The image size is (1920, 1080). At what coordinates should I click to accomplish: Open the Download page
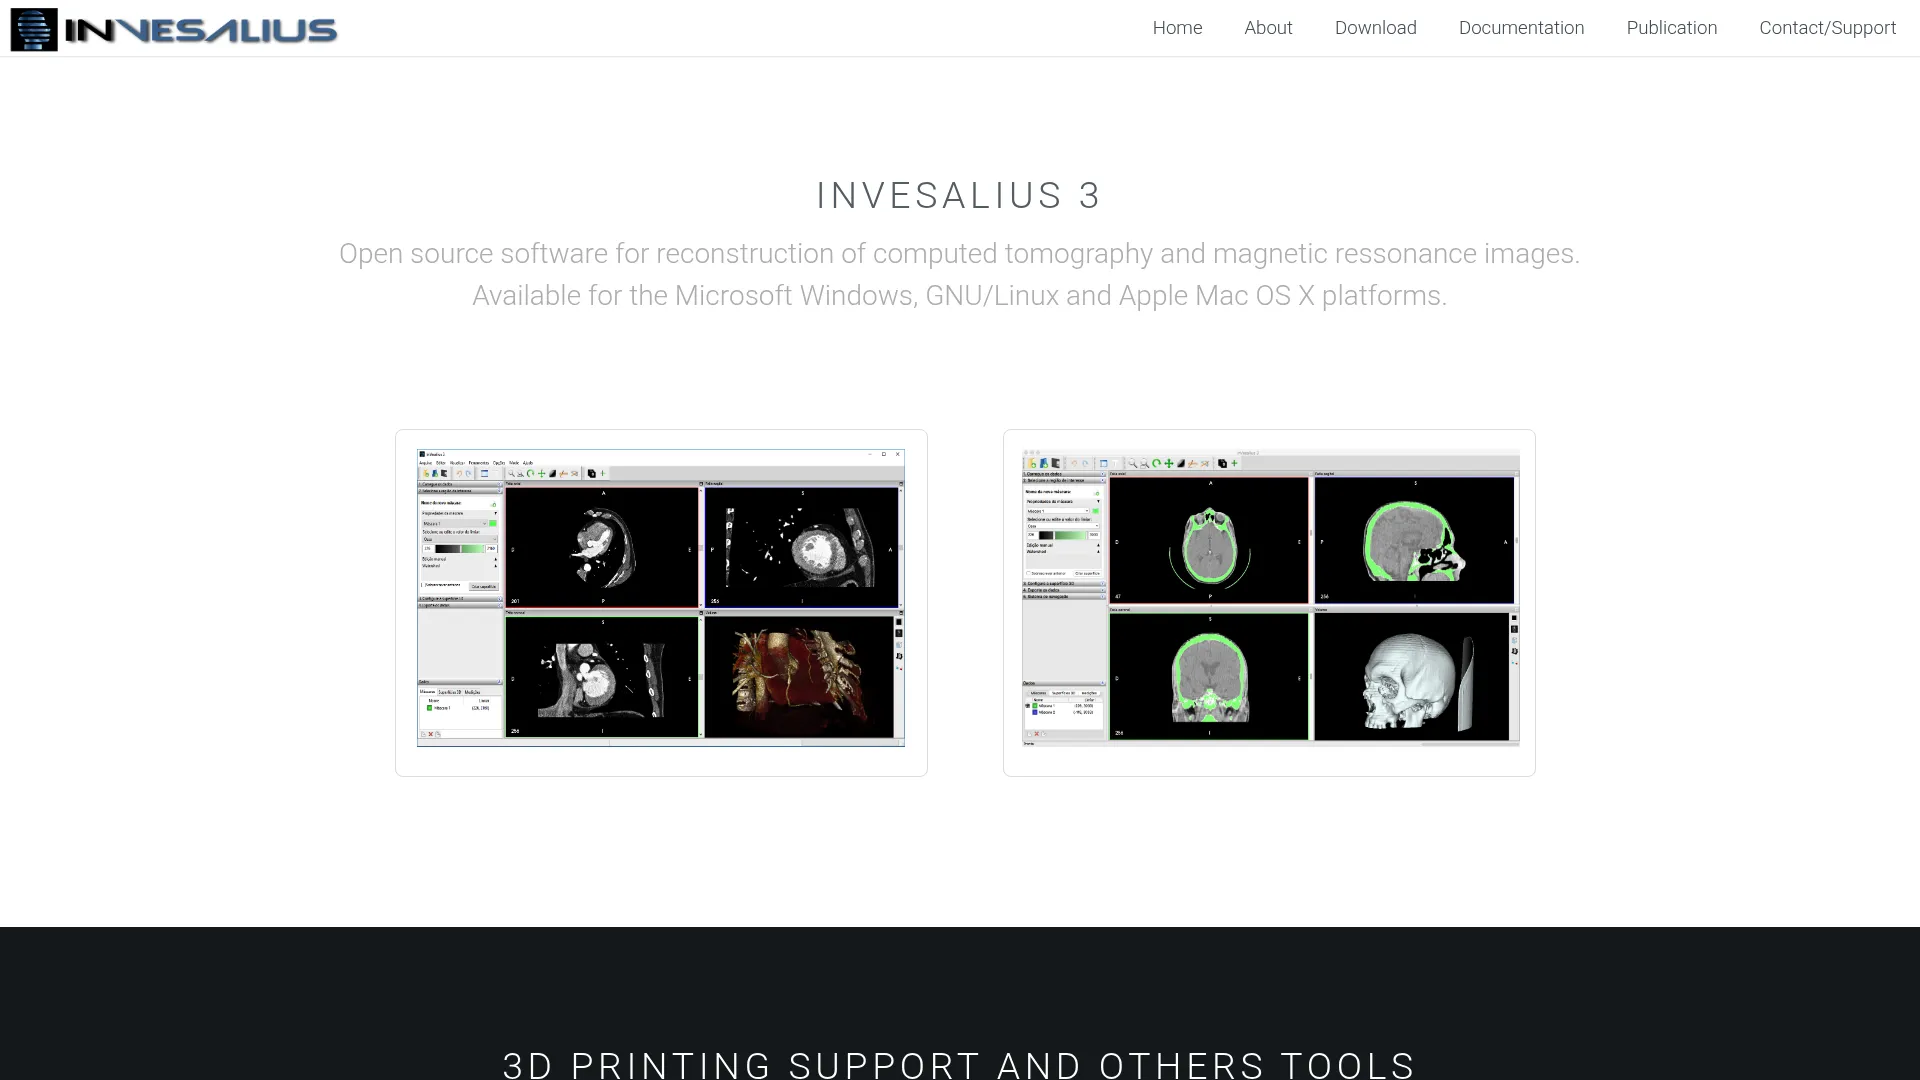point(1375,28)
